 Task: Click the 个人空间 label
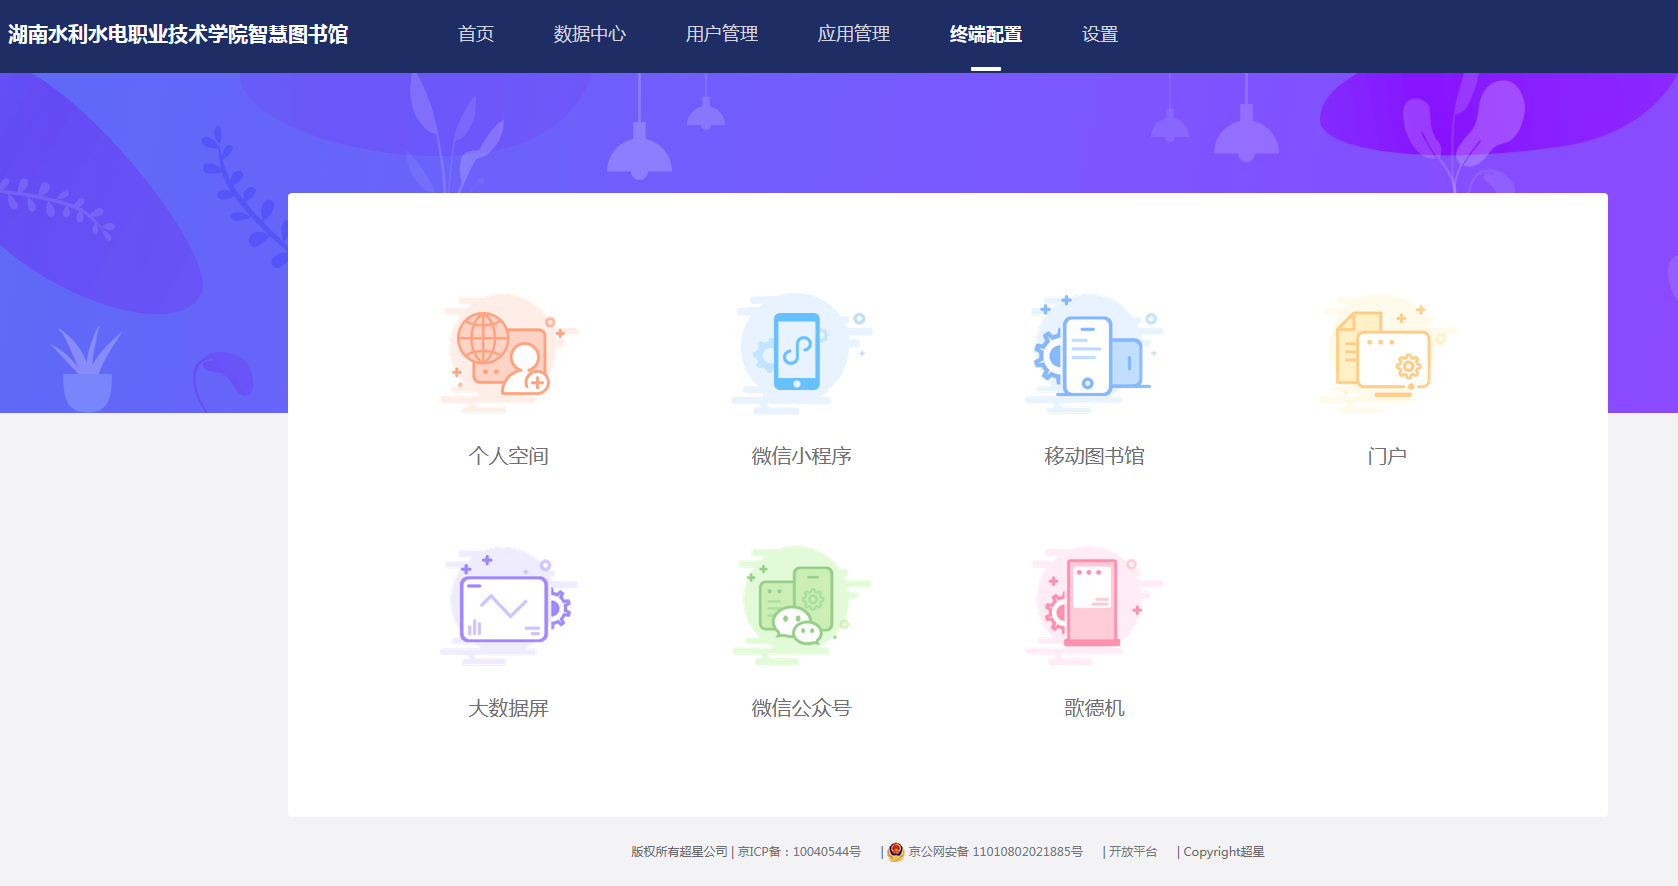tap(508, 456)
